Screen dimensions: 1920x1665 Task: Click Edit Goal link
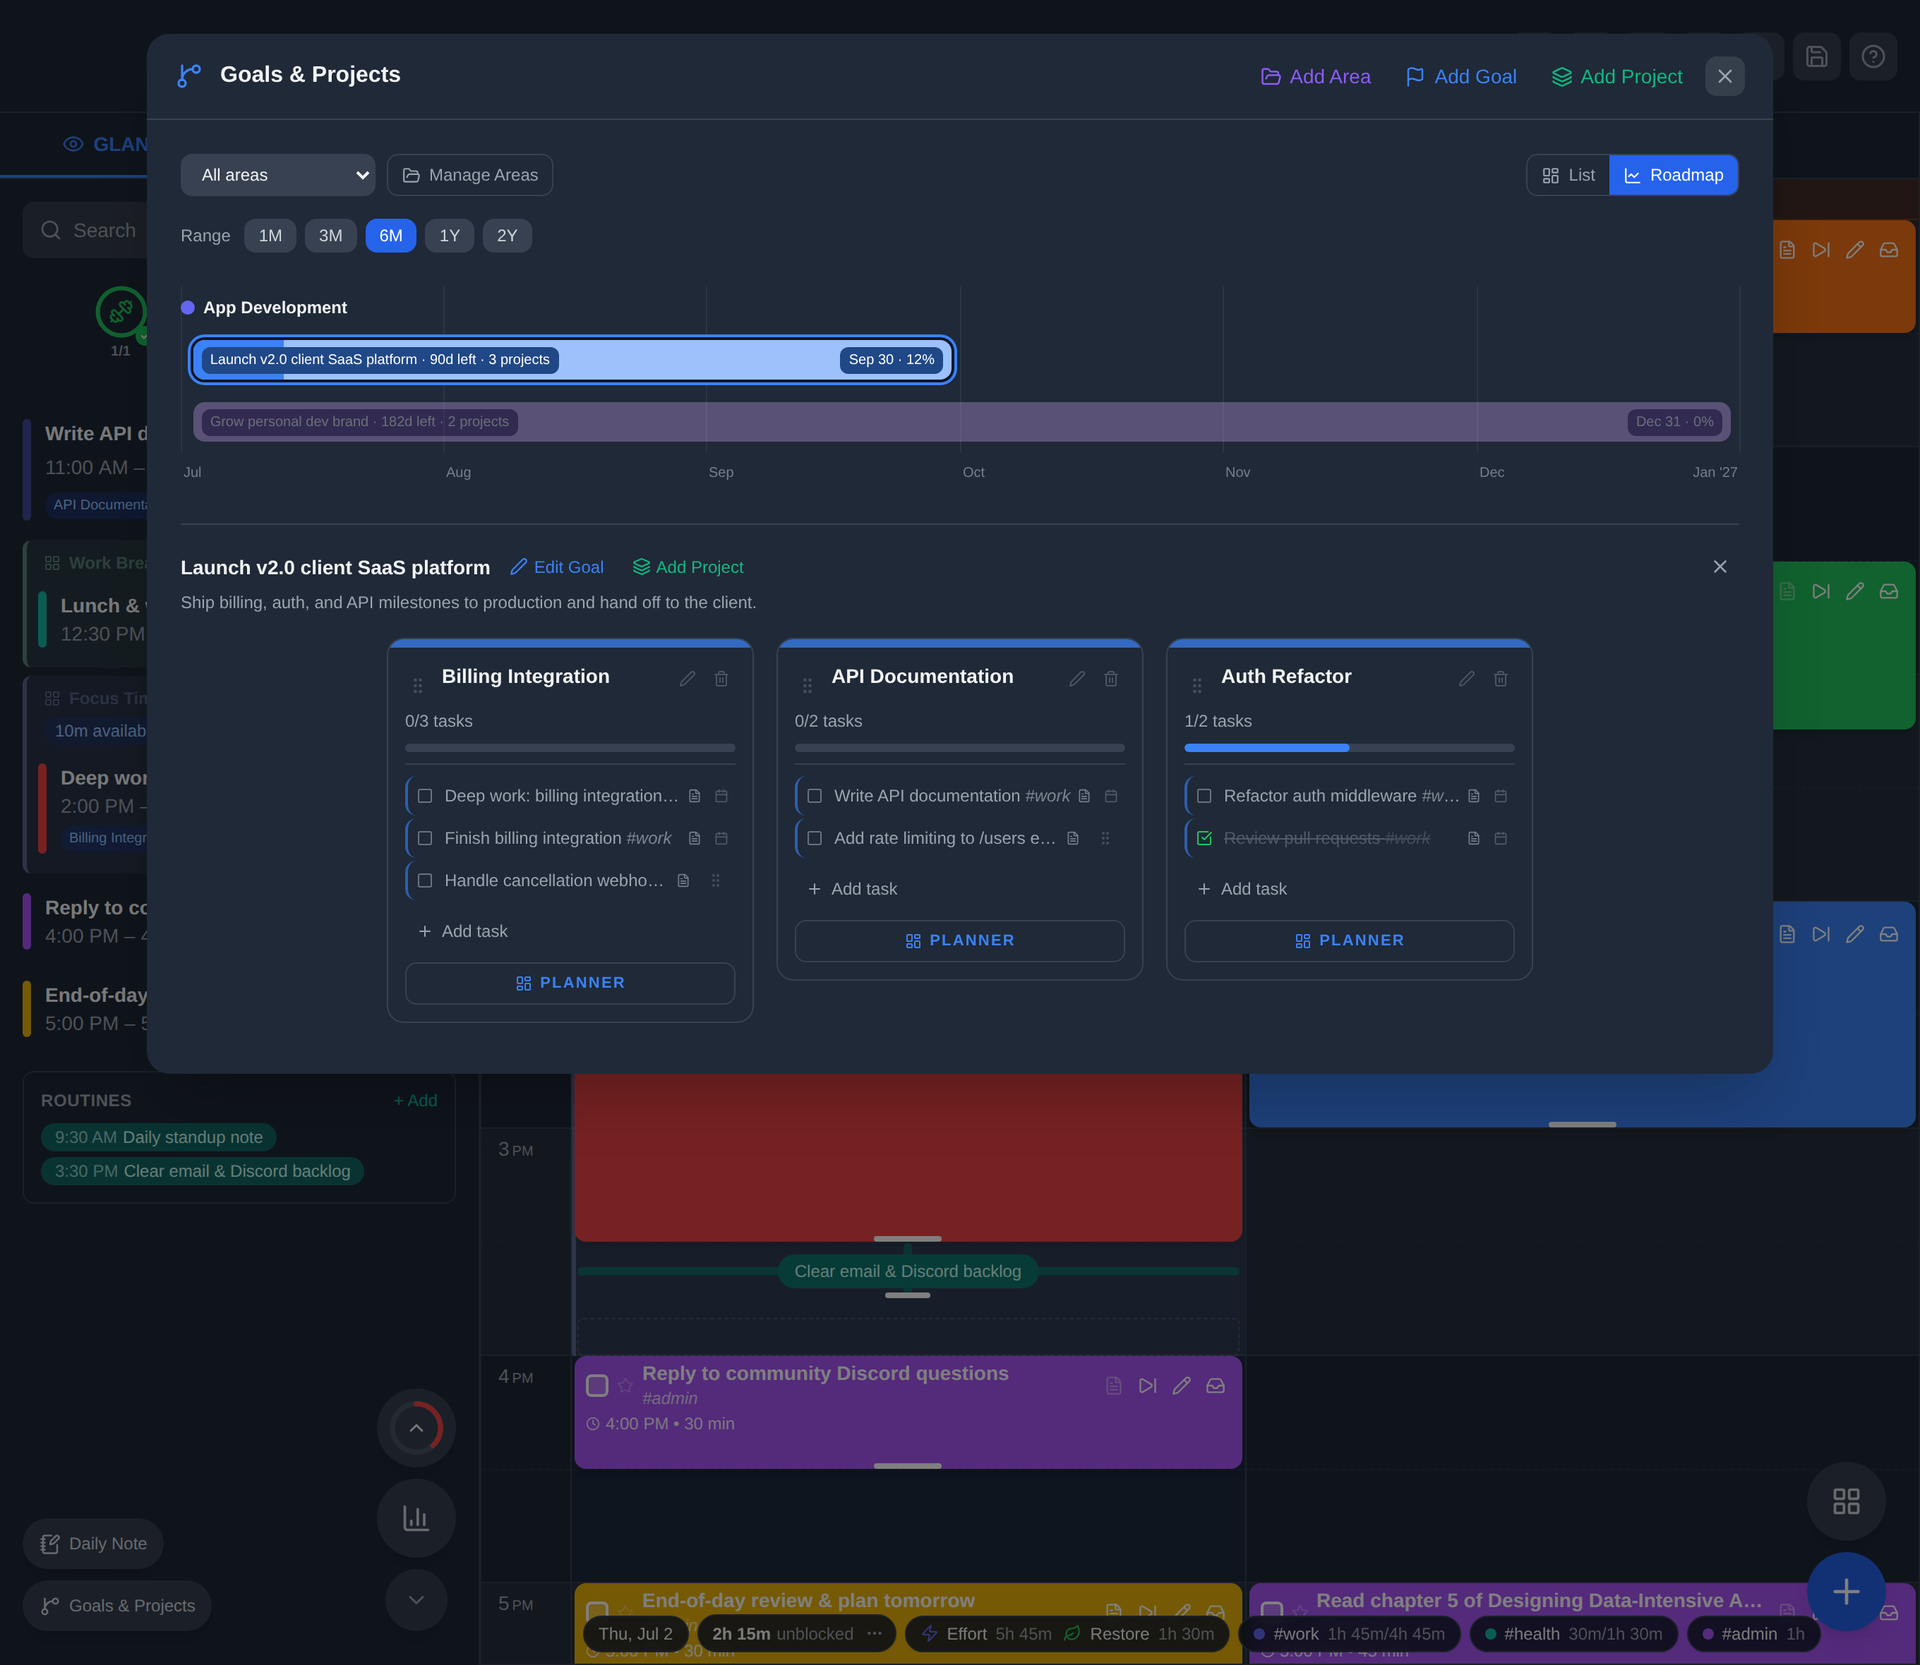click(557, 567)
